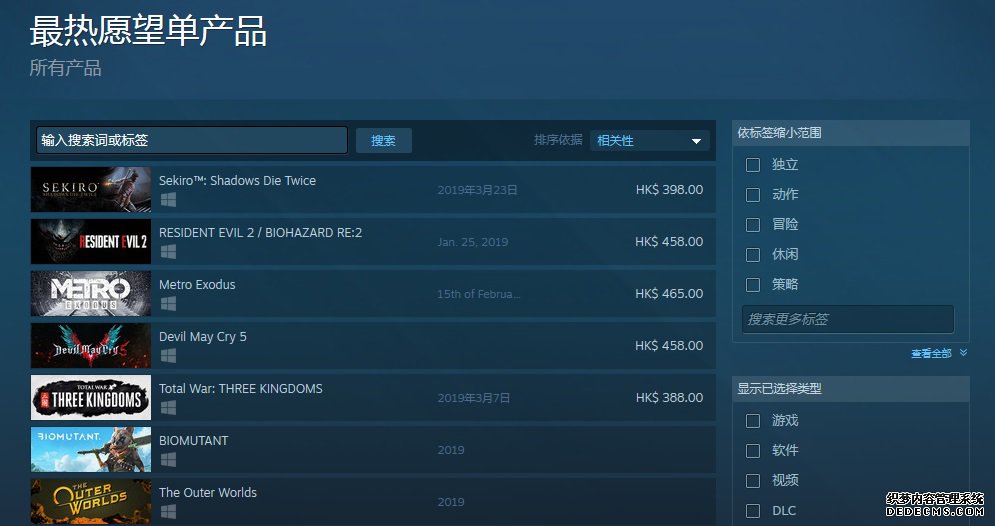The width and height of the screenshot is (995, 526).
Task: Focus the 搜索更多标签 tag search field
Action: pyautogui.click(x=848, y=319)
